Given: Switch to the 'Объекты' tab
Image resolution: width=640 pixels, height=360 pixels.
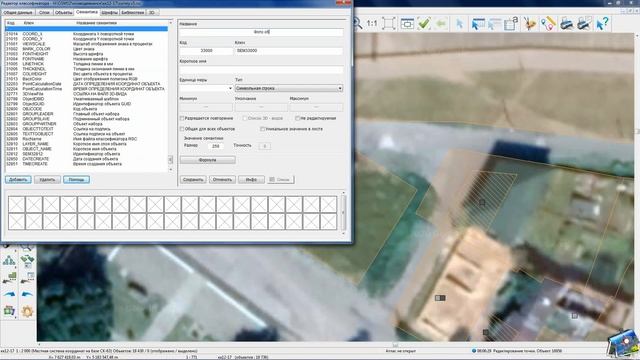Looking at the screenshot, I should point(64,13).
